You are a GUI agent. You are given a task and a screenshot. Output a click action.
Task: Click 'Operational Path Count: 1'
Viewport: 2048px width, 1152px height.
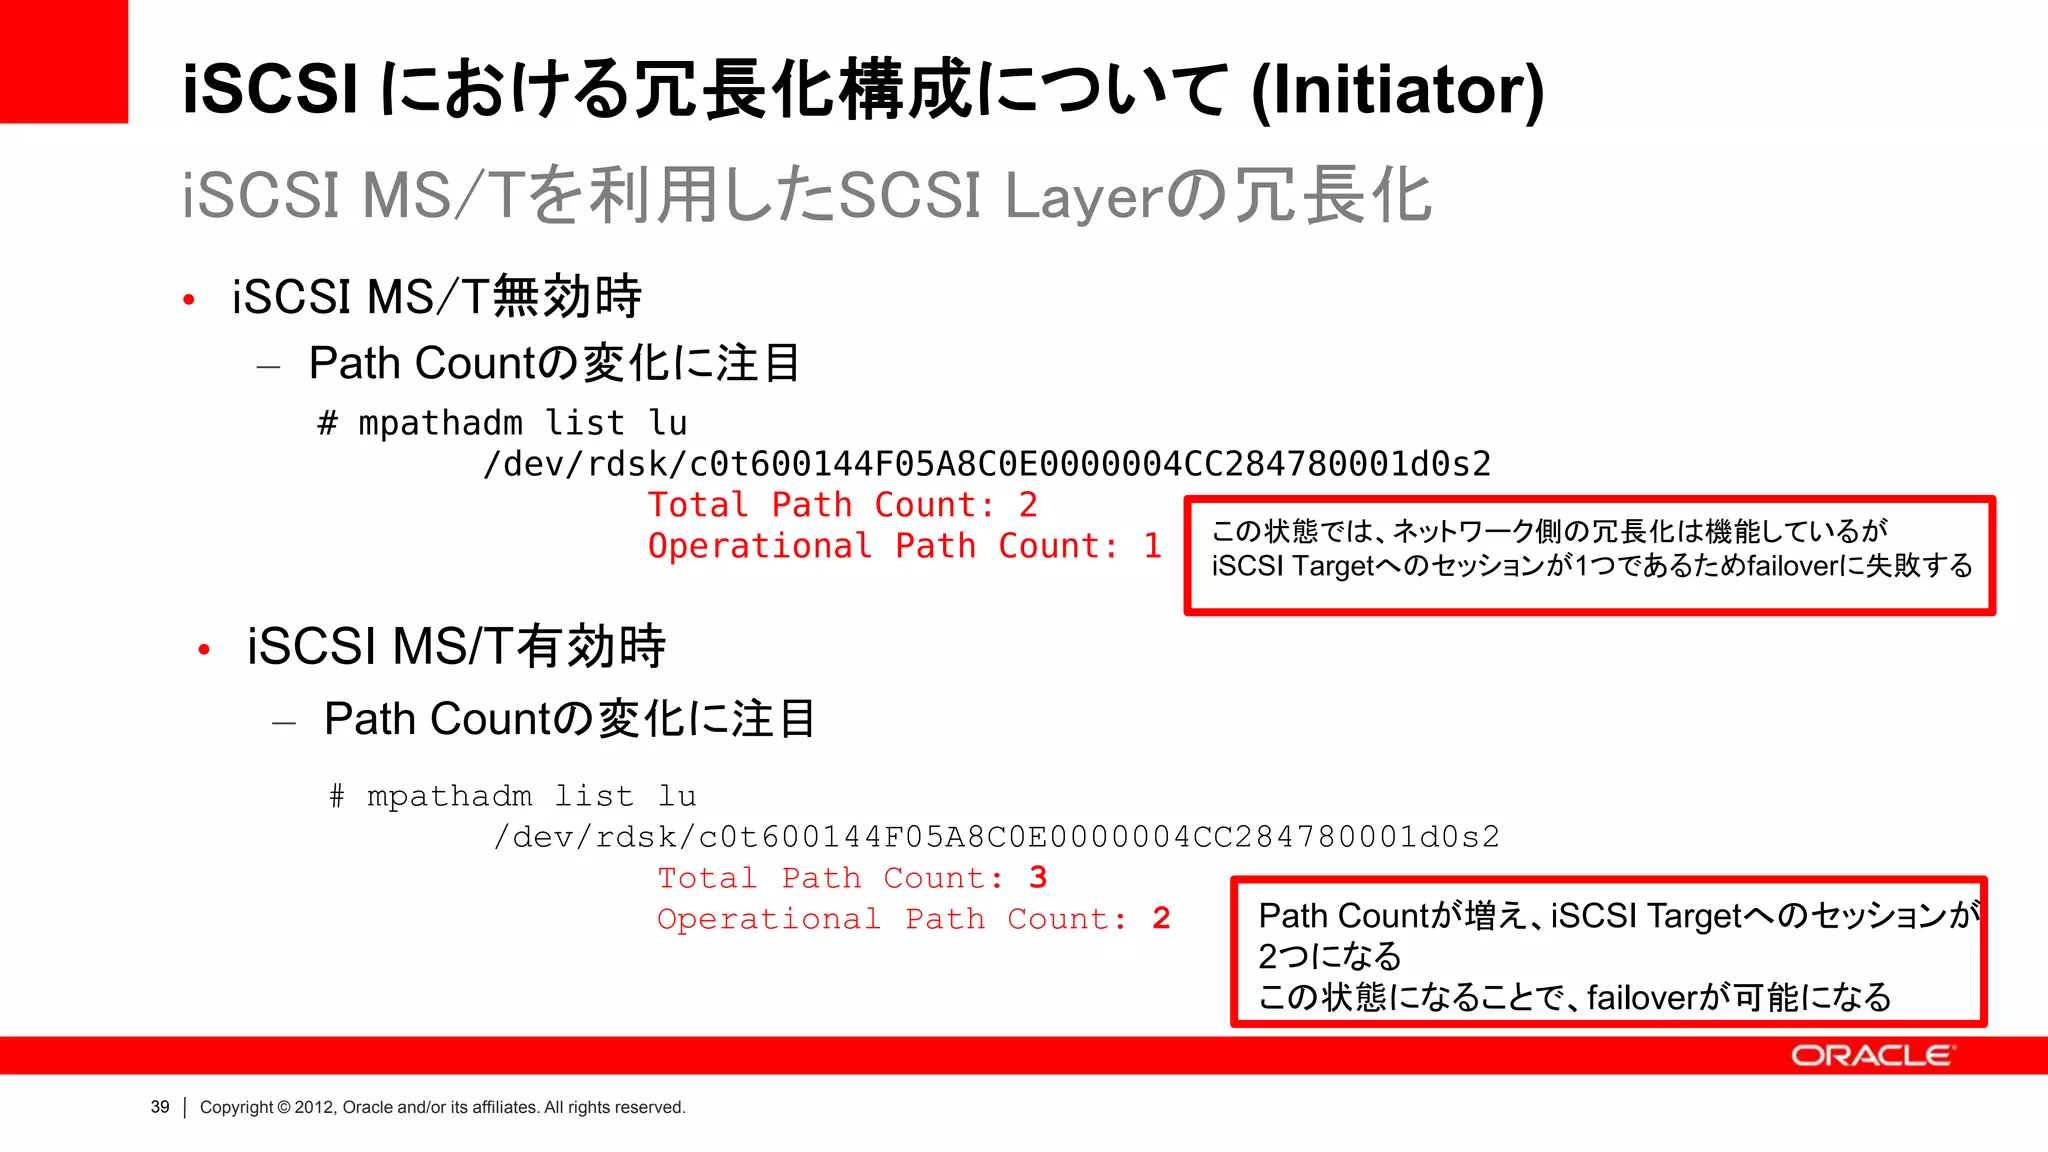pyautogui.click(x=905, y=546)
